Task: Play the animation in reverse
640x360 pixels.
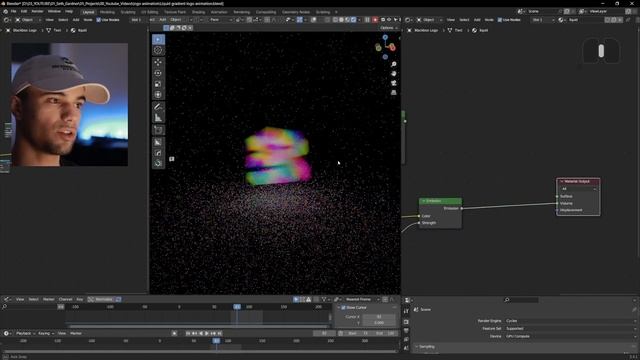Action: point(201,333)
